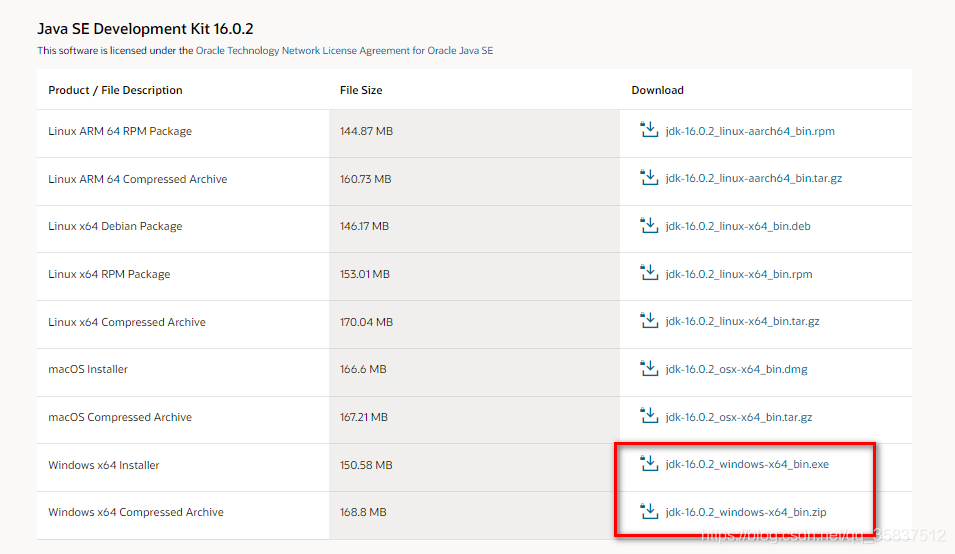
Task: Download jdk-16.0.2_linux-x64_bin.tar.gz link
Action: 742,321
